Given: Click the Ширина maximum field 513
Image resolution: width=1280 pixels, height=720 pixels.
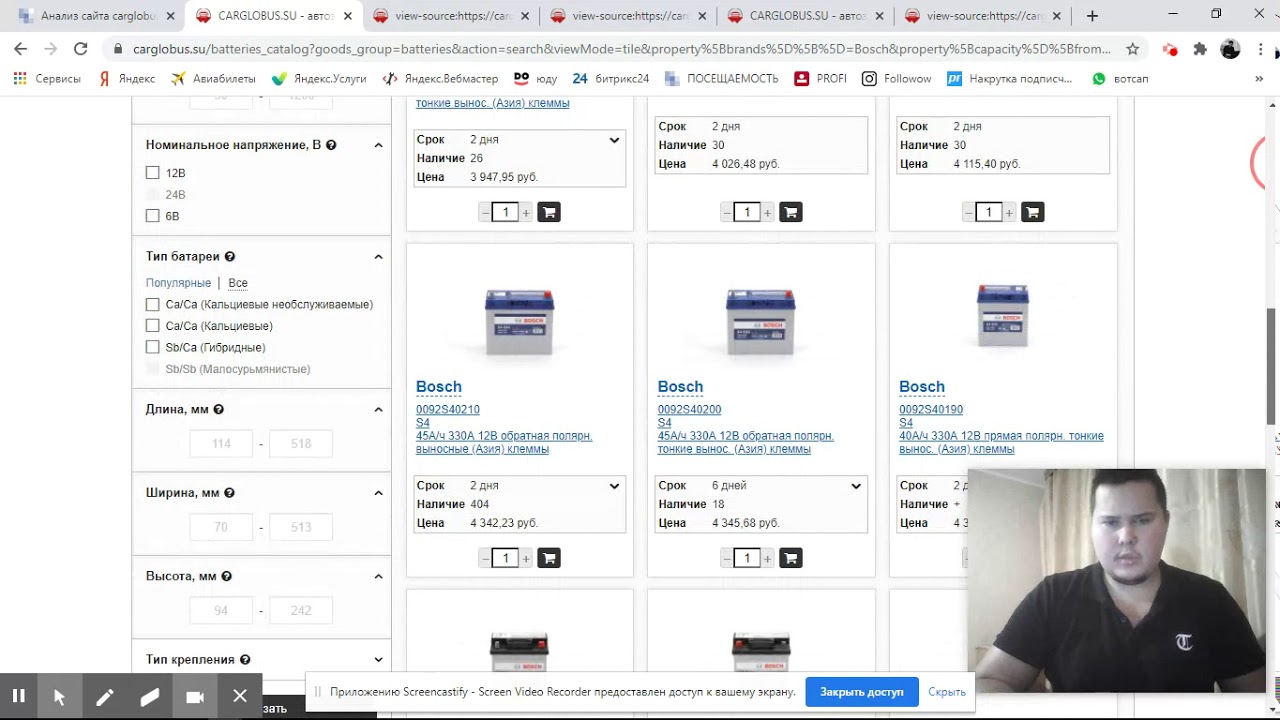Looking at the screenshot, I should coord(300,527).
